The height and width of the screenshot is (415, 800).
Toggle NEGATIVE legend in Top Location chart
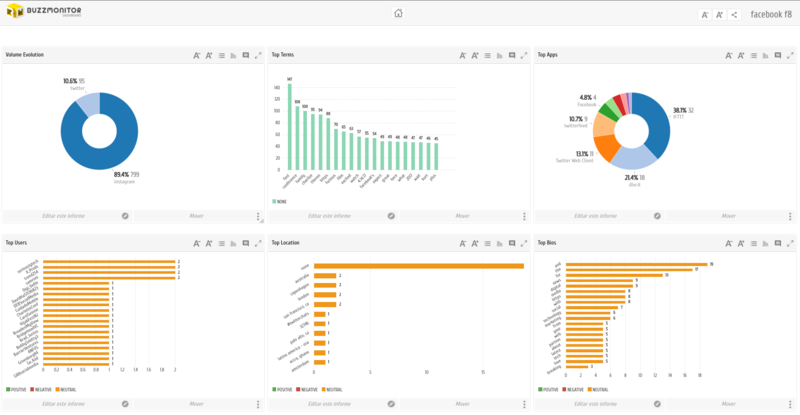coord(307,389)
